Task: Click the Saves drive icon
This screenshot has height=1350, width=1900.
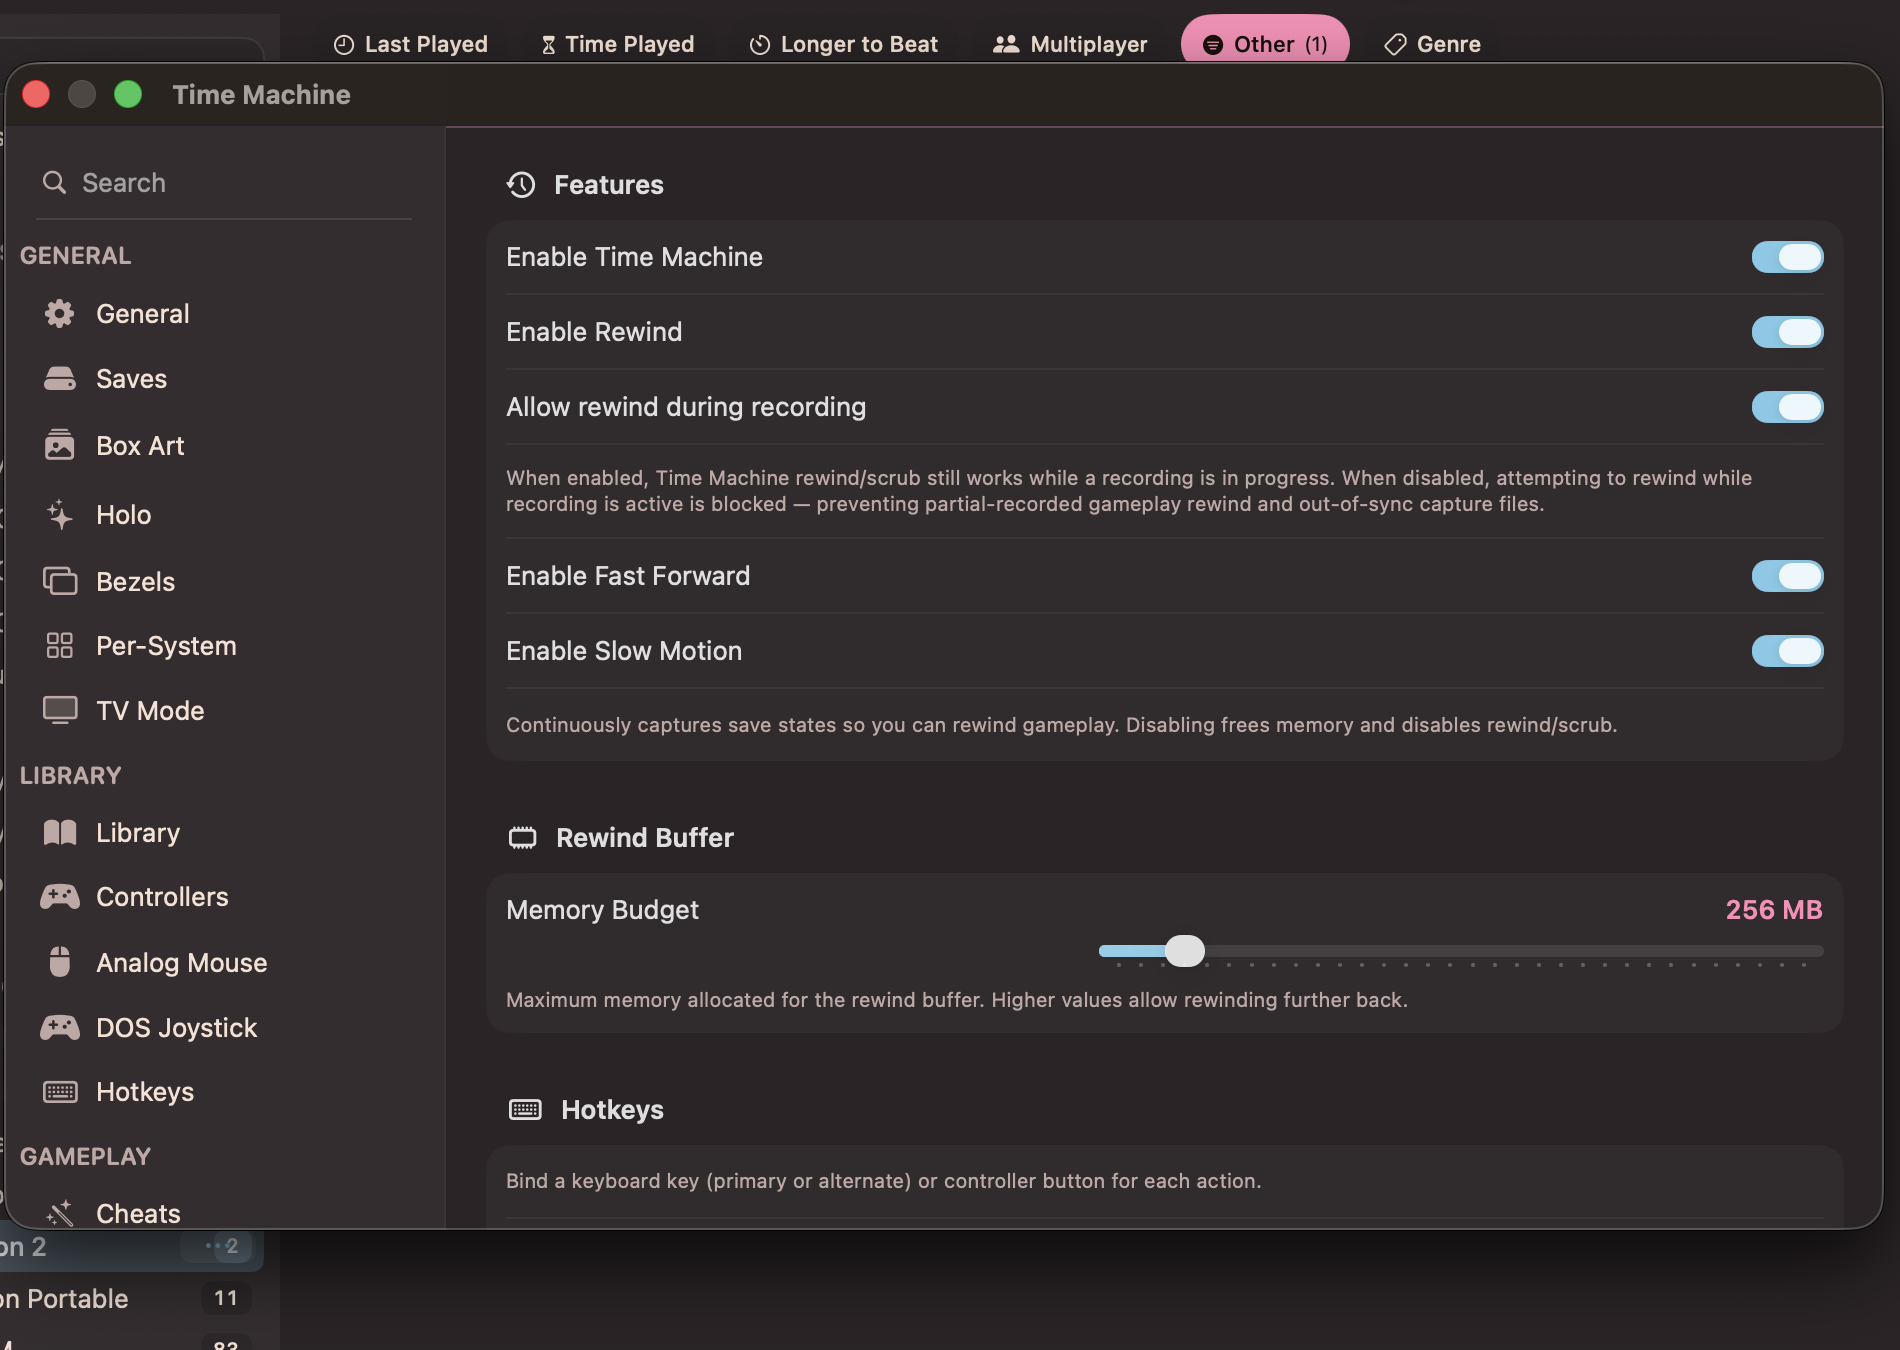Action: point(59,378)
